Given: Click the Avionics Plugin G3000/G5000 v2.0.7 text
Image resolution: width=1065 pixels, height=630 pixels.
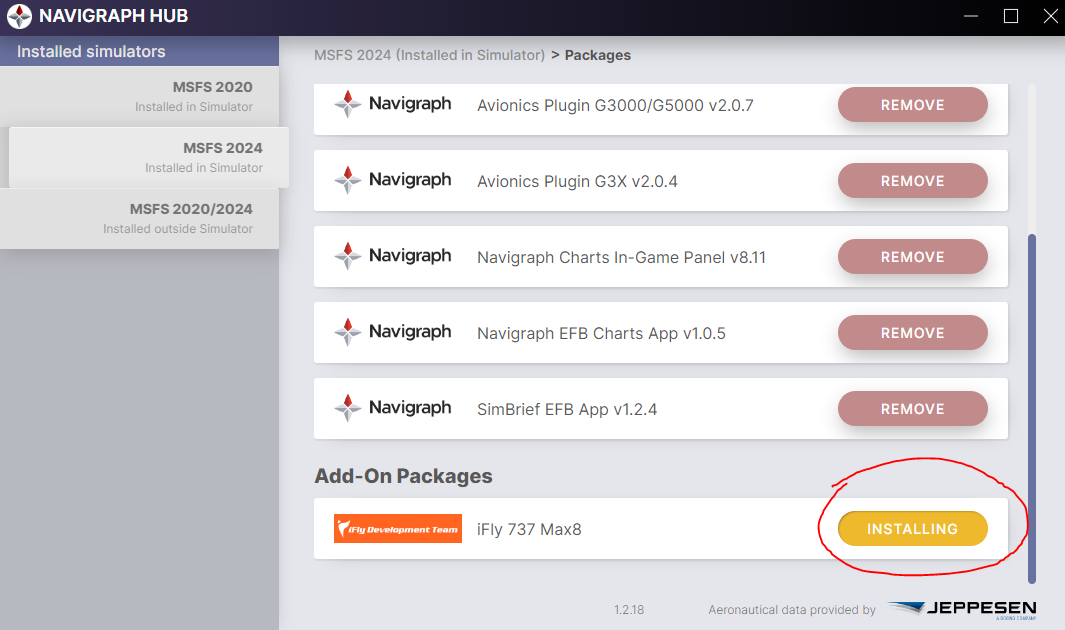Looking at the screenshot, I should (615, 105).
